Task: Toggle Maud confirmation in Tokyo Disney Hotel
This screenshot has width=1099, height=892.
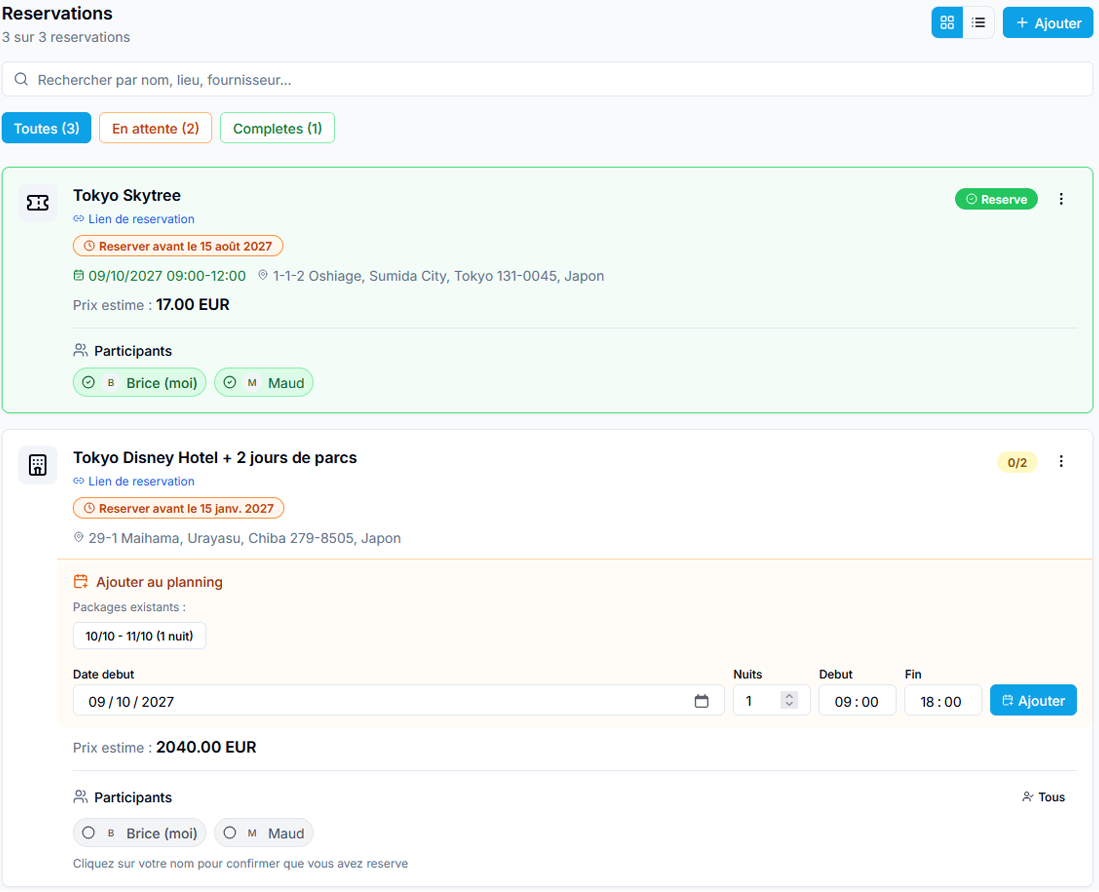Action: (264, 833)
